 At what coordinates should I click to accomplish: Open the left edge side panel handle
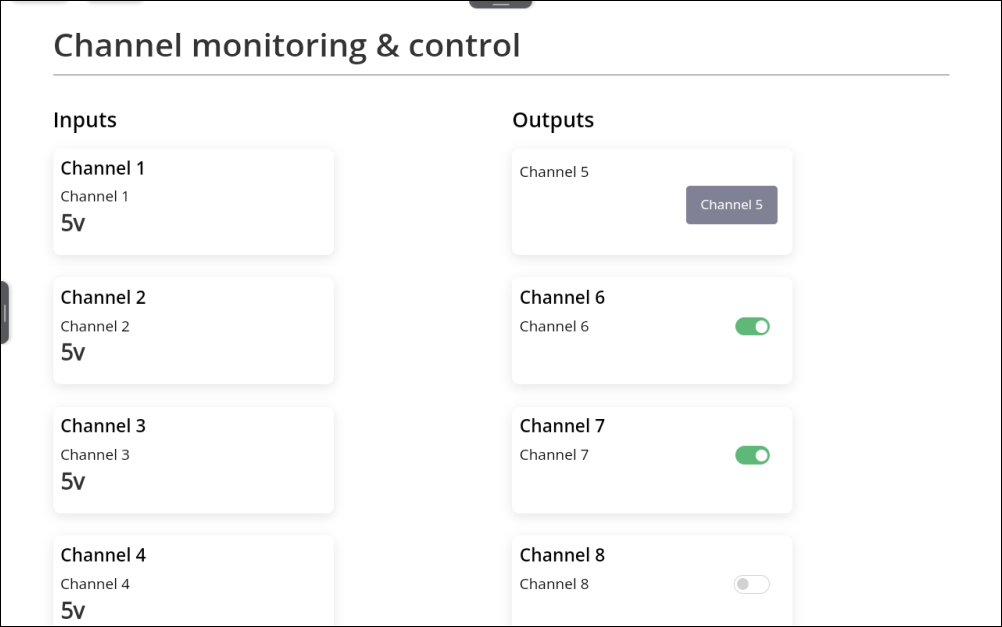(5, 313)
